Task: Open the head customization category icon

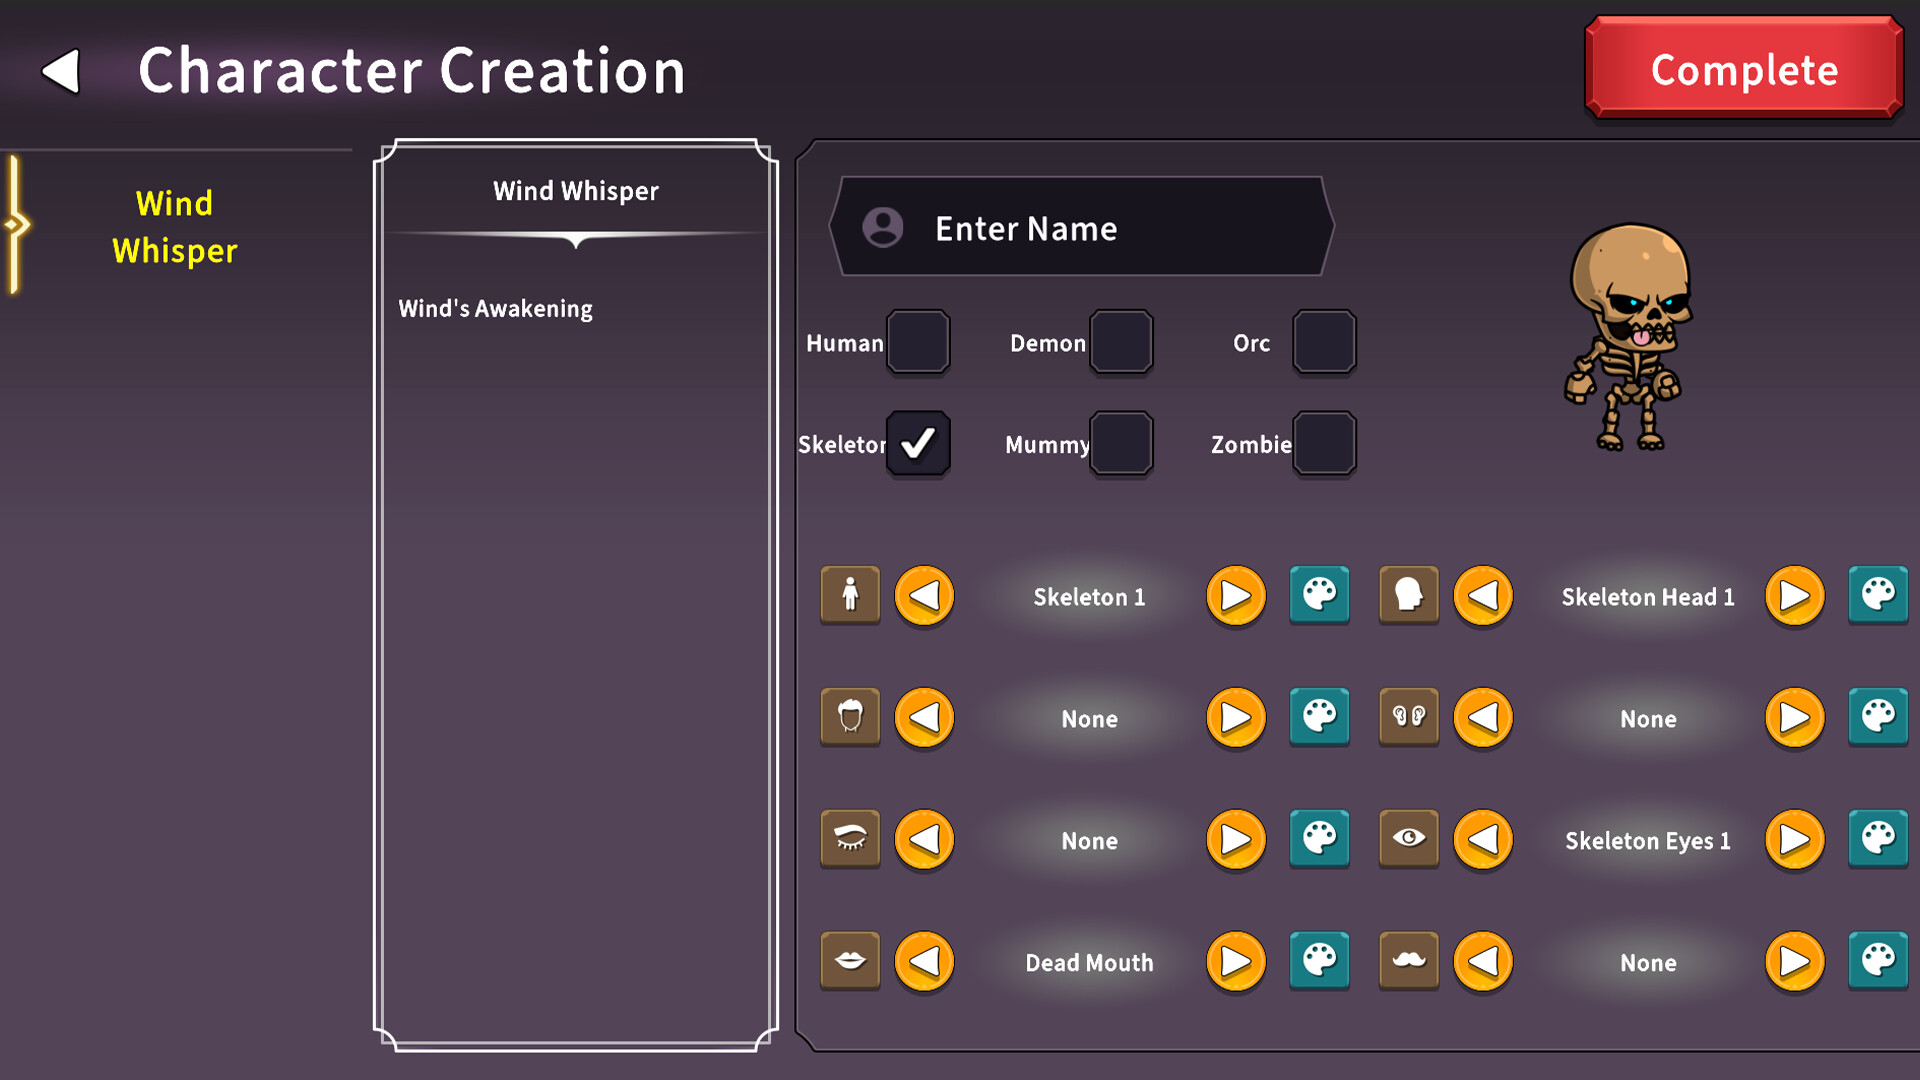Action: pyautogui.click(x=1408, y=595)
